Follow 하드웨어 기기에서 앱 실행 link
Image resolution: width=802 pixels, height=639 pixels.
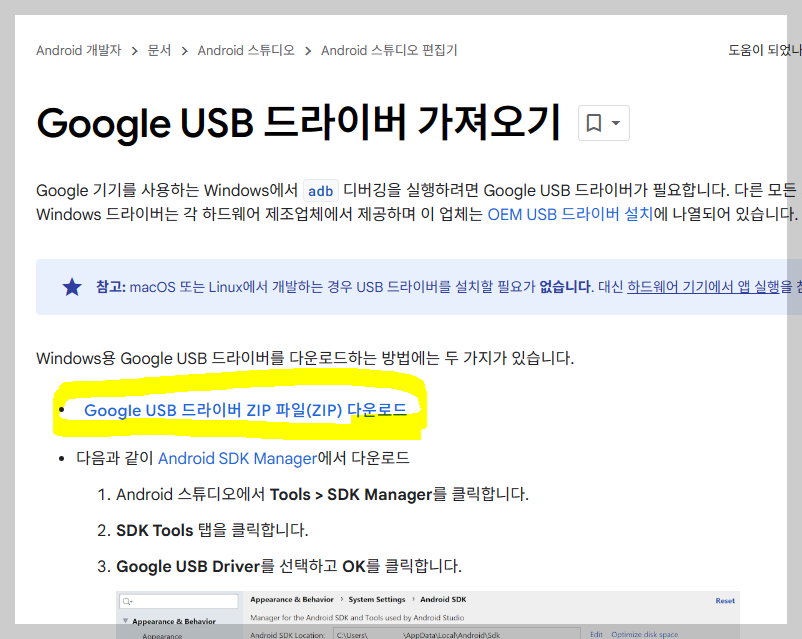703,287
